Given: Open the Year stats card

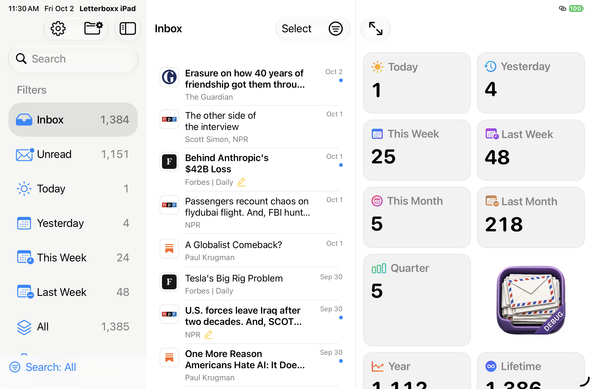Looking at the screenshot, I should pos(417,371).
